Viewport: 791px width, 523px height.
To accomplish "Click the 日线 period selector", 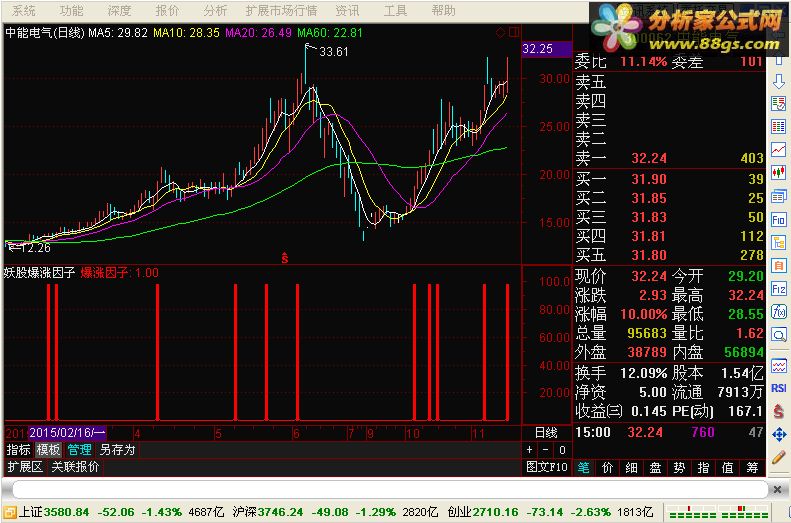I will pyautogui.click(x=546, y=433).
